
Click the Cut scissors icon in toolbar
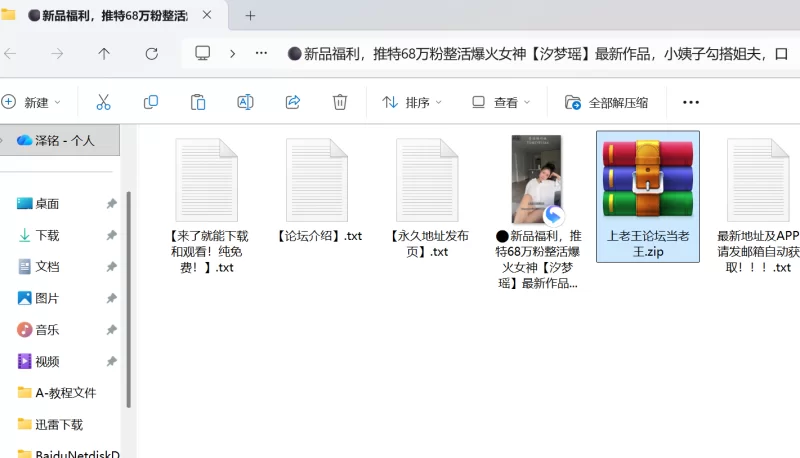[103, 102]
